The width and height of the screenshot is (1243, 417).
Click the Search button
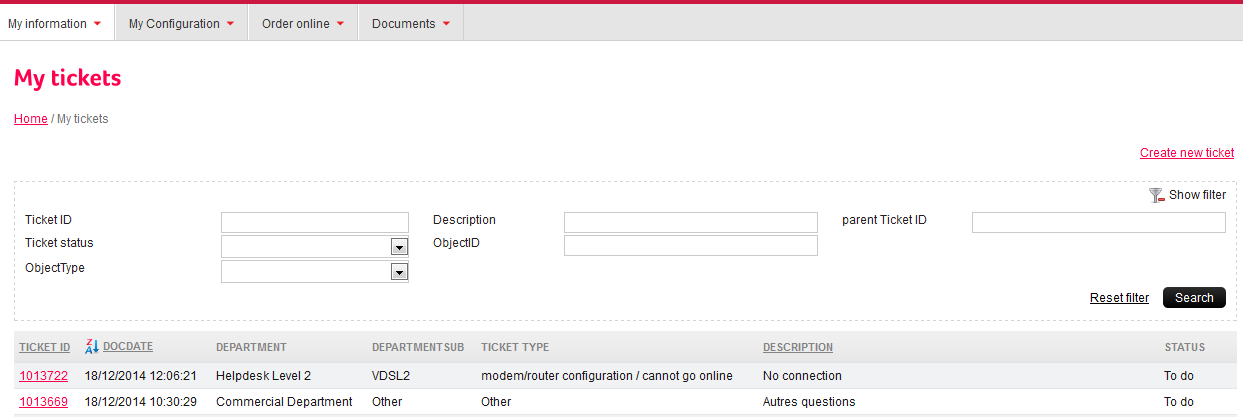[x=1194, y=298]
